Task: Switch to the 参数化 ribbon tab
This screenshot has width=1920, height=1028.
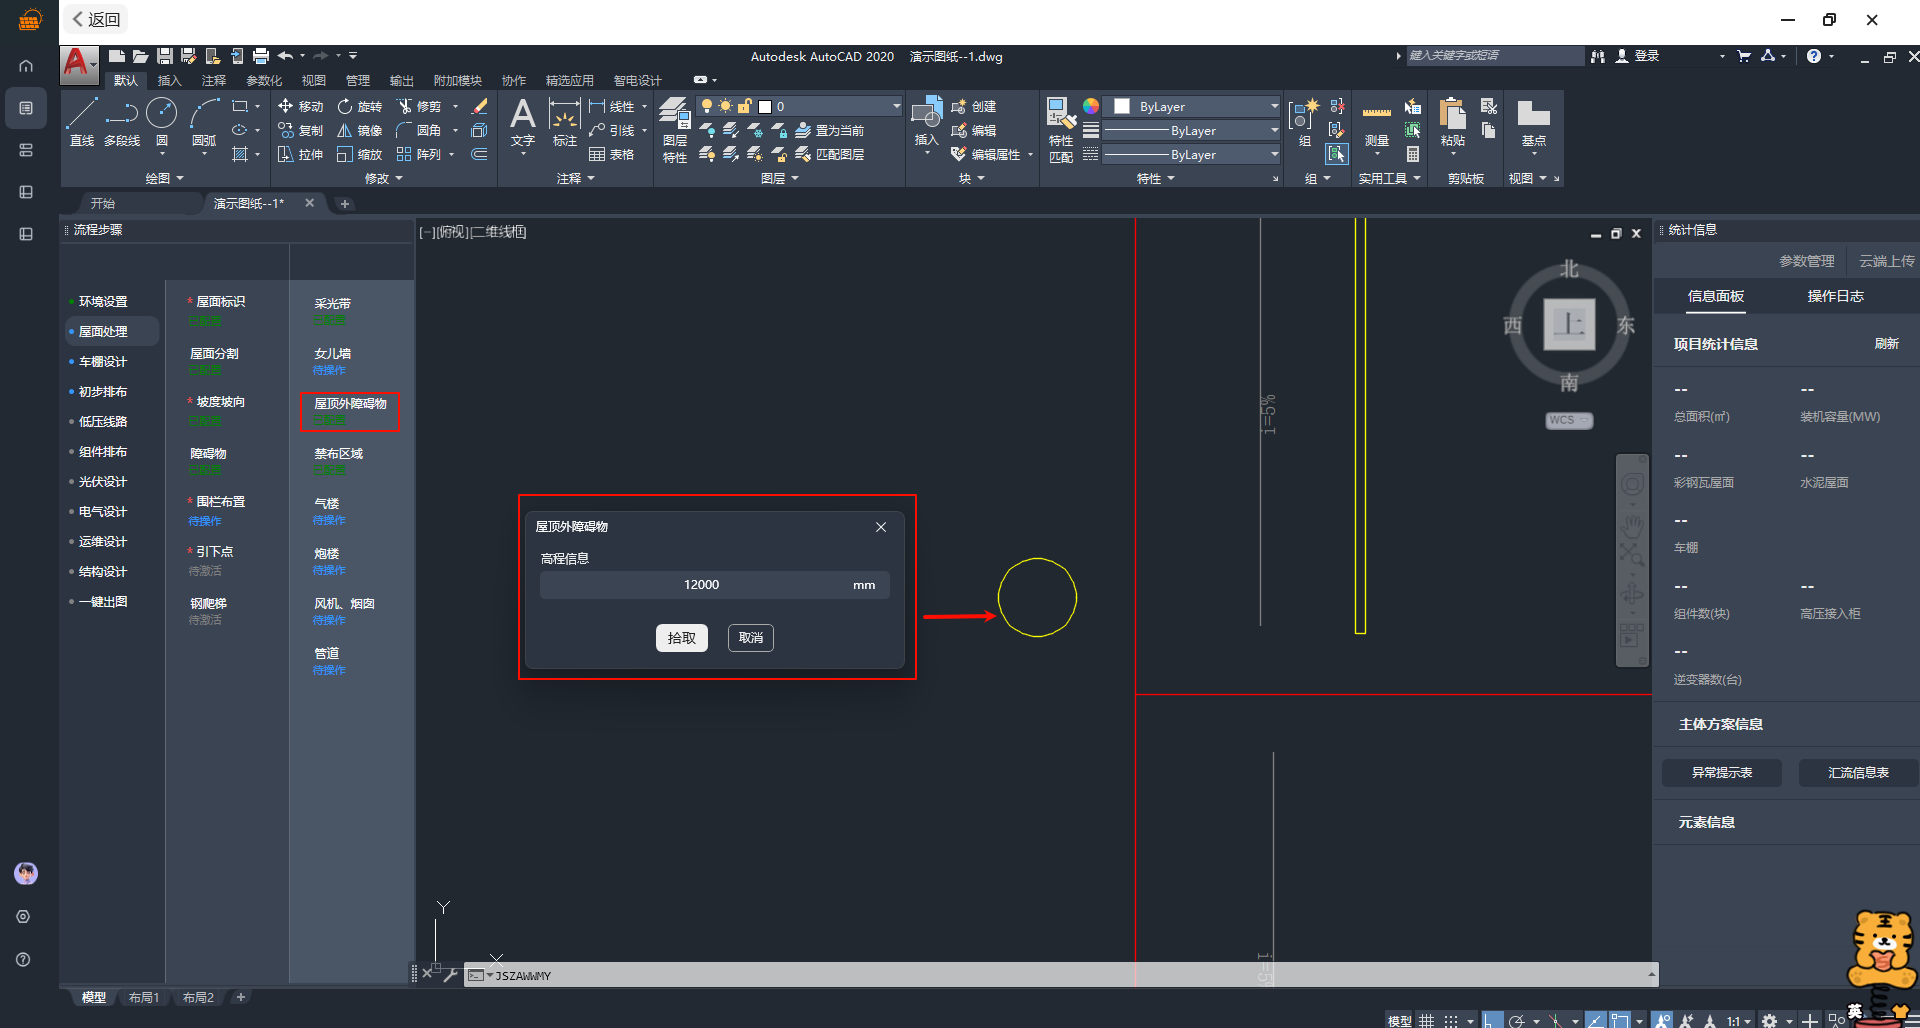Action: 264,80
